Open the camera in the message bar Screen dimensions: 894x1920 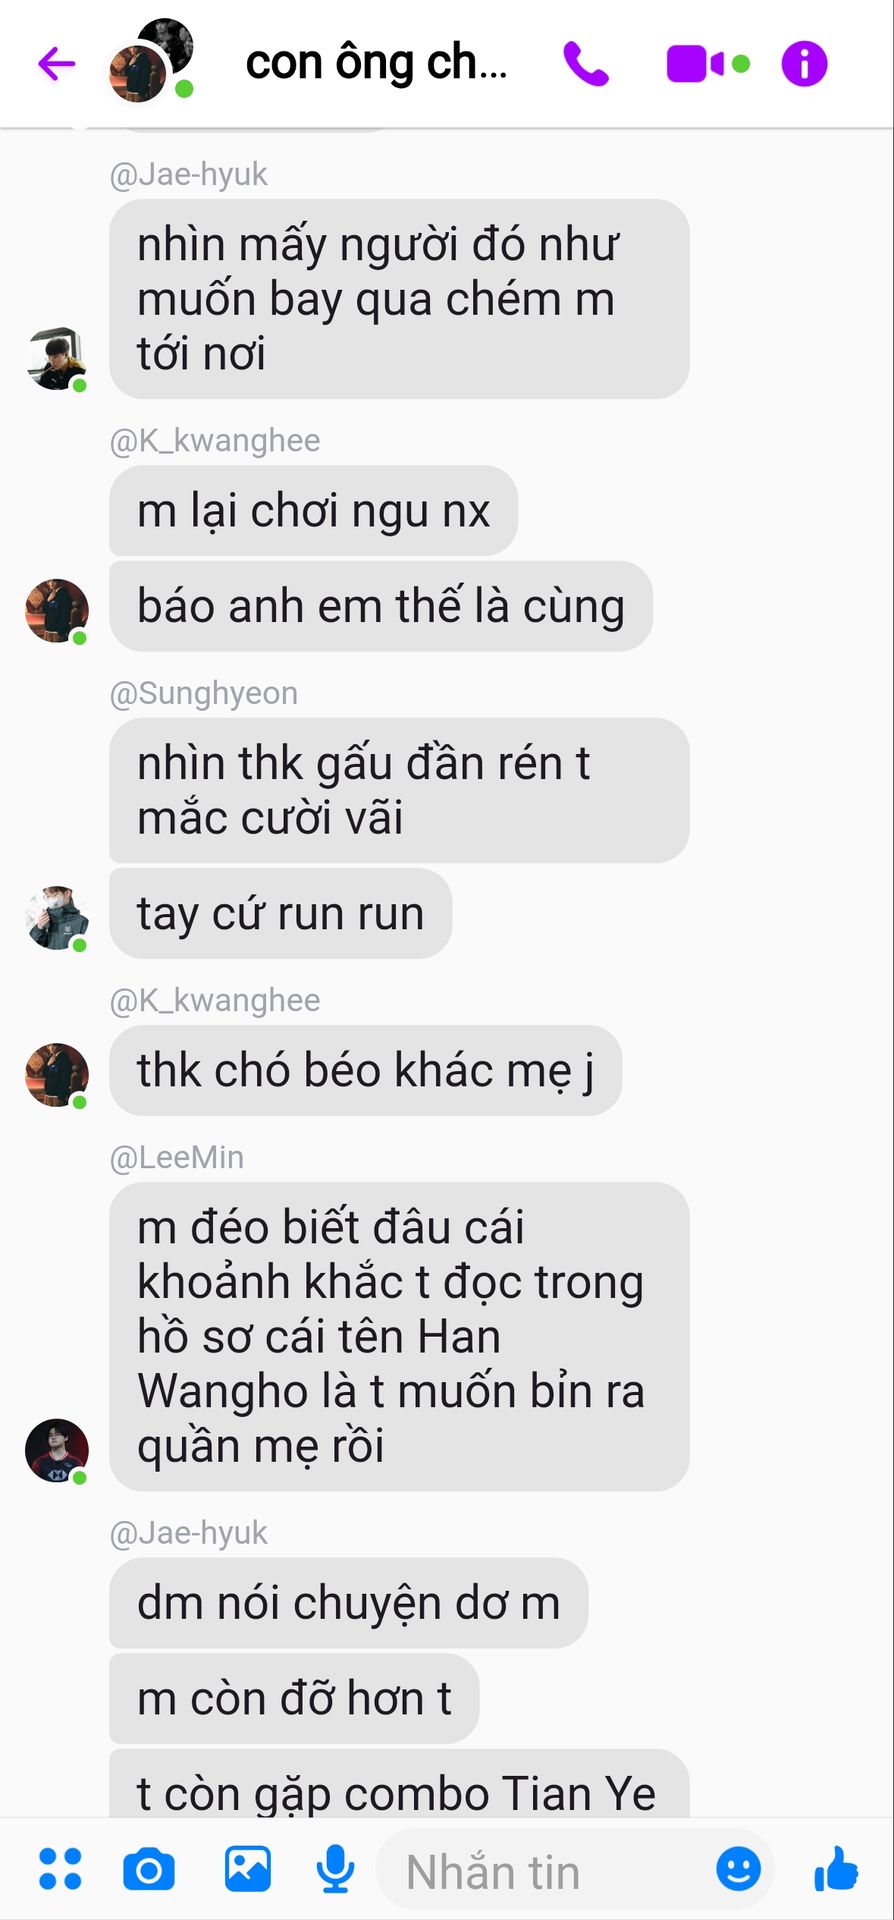[149, 1870]
